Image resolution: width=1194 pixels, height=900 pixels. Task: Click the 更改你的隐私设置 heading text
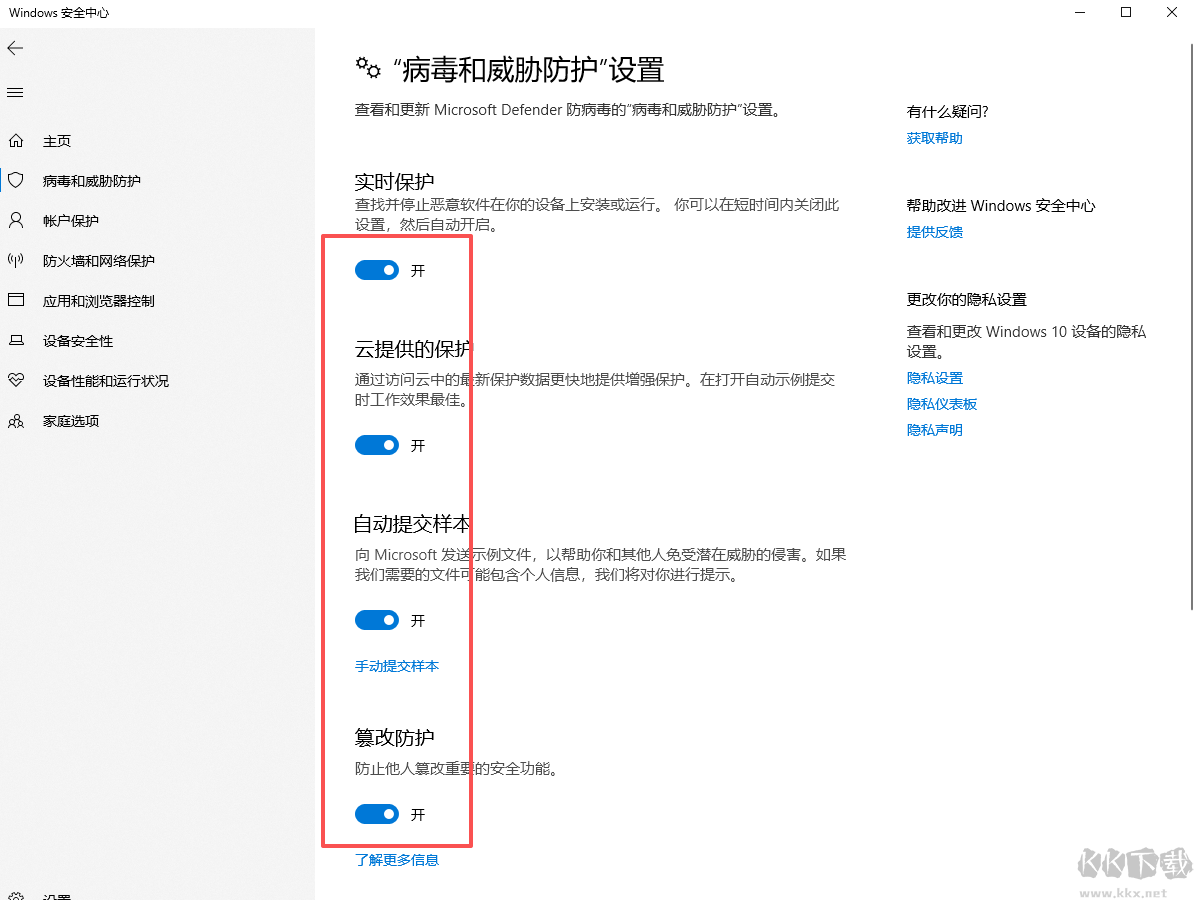[x=966, y=300]
